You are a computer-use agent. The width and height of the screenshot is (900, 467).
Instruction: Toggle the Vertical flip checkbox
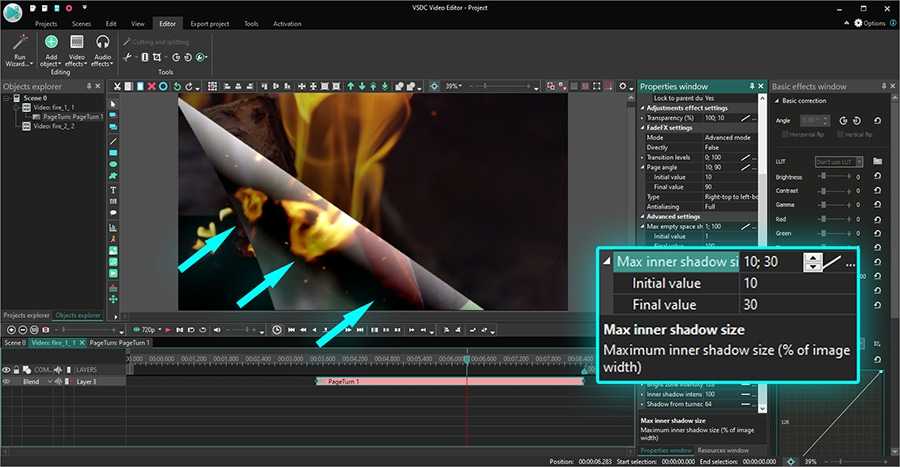pos(838,134)
